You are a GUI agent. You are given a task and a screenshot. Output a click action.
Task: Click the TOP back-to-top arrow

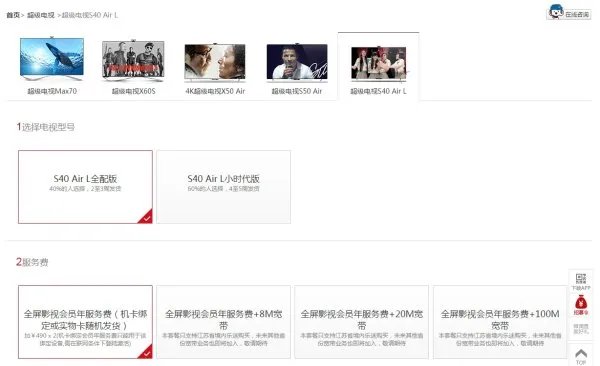(x=581, y=356)
